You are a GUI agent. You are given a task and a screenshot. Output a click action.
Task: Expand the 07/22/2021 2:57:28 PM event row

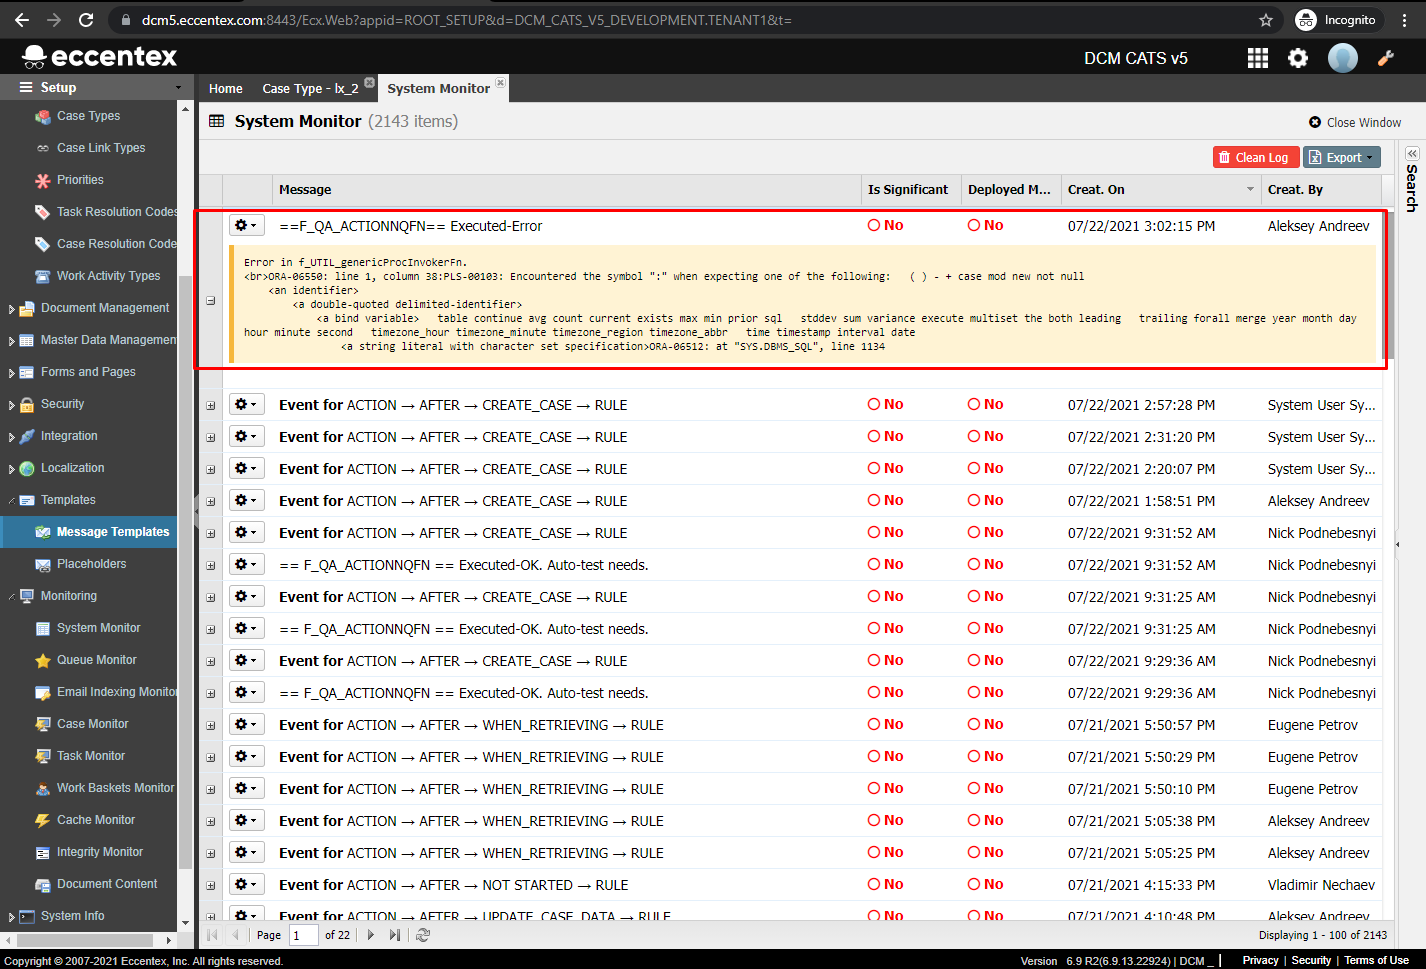click(210, 405)
